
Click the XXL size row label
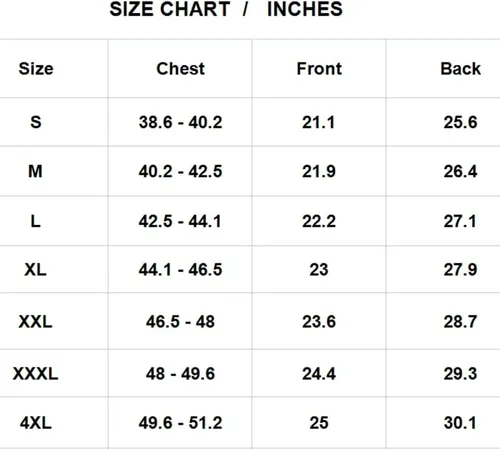(x=35, y=322)
